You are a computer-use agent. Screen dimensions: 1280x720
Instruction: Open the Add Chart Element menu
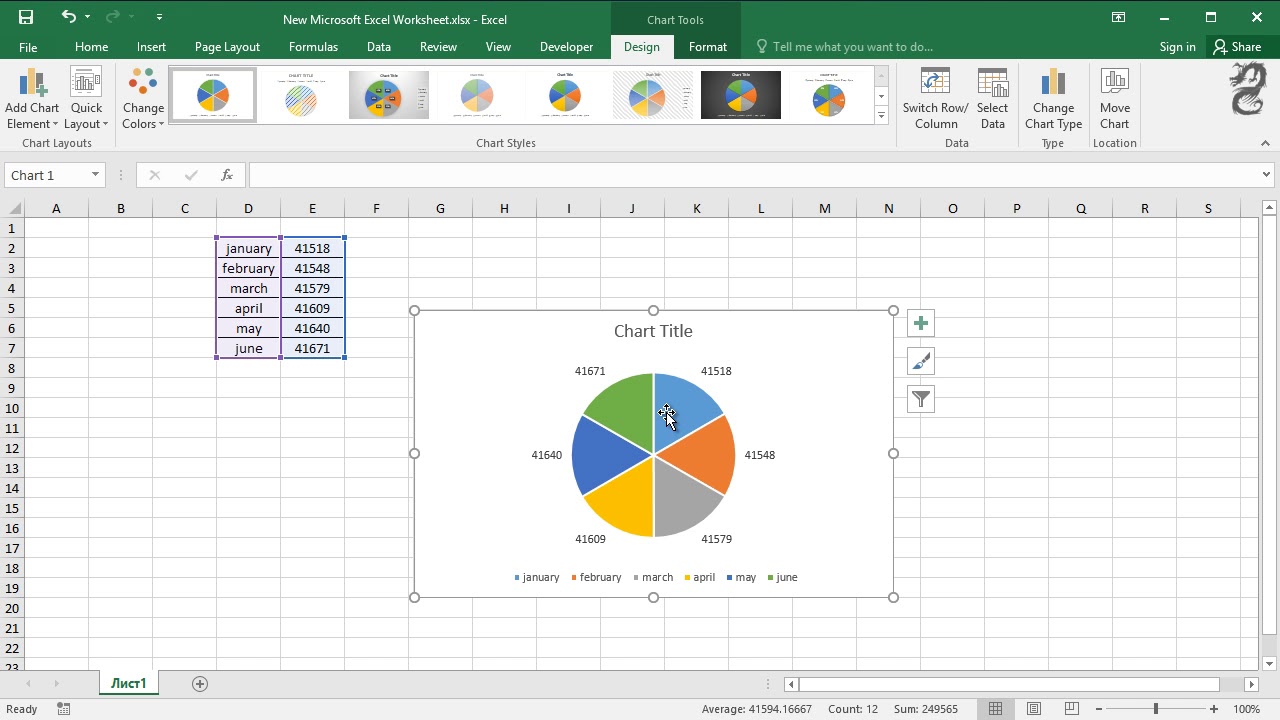[x=32, y=99]
